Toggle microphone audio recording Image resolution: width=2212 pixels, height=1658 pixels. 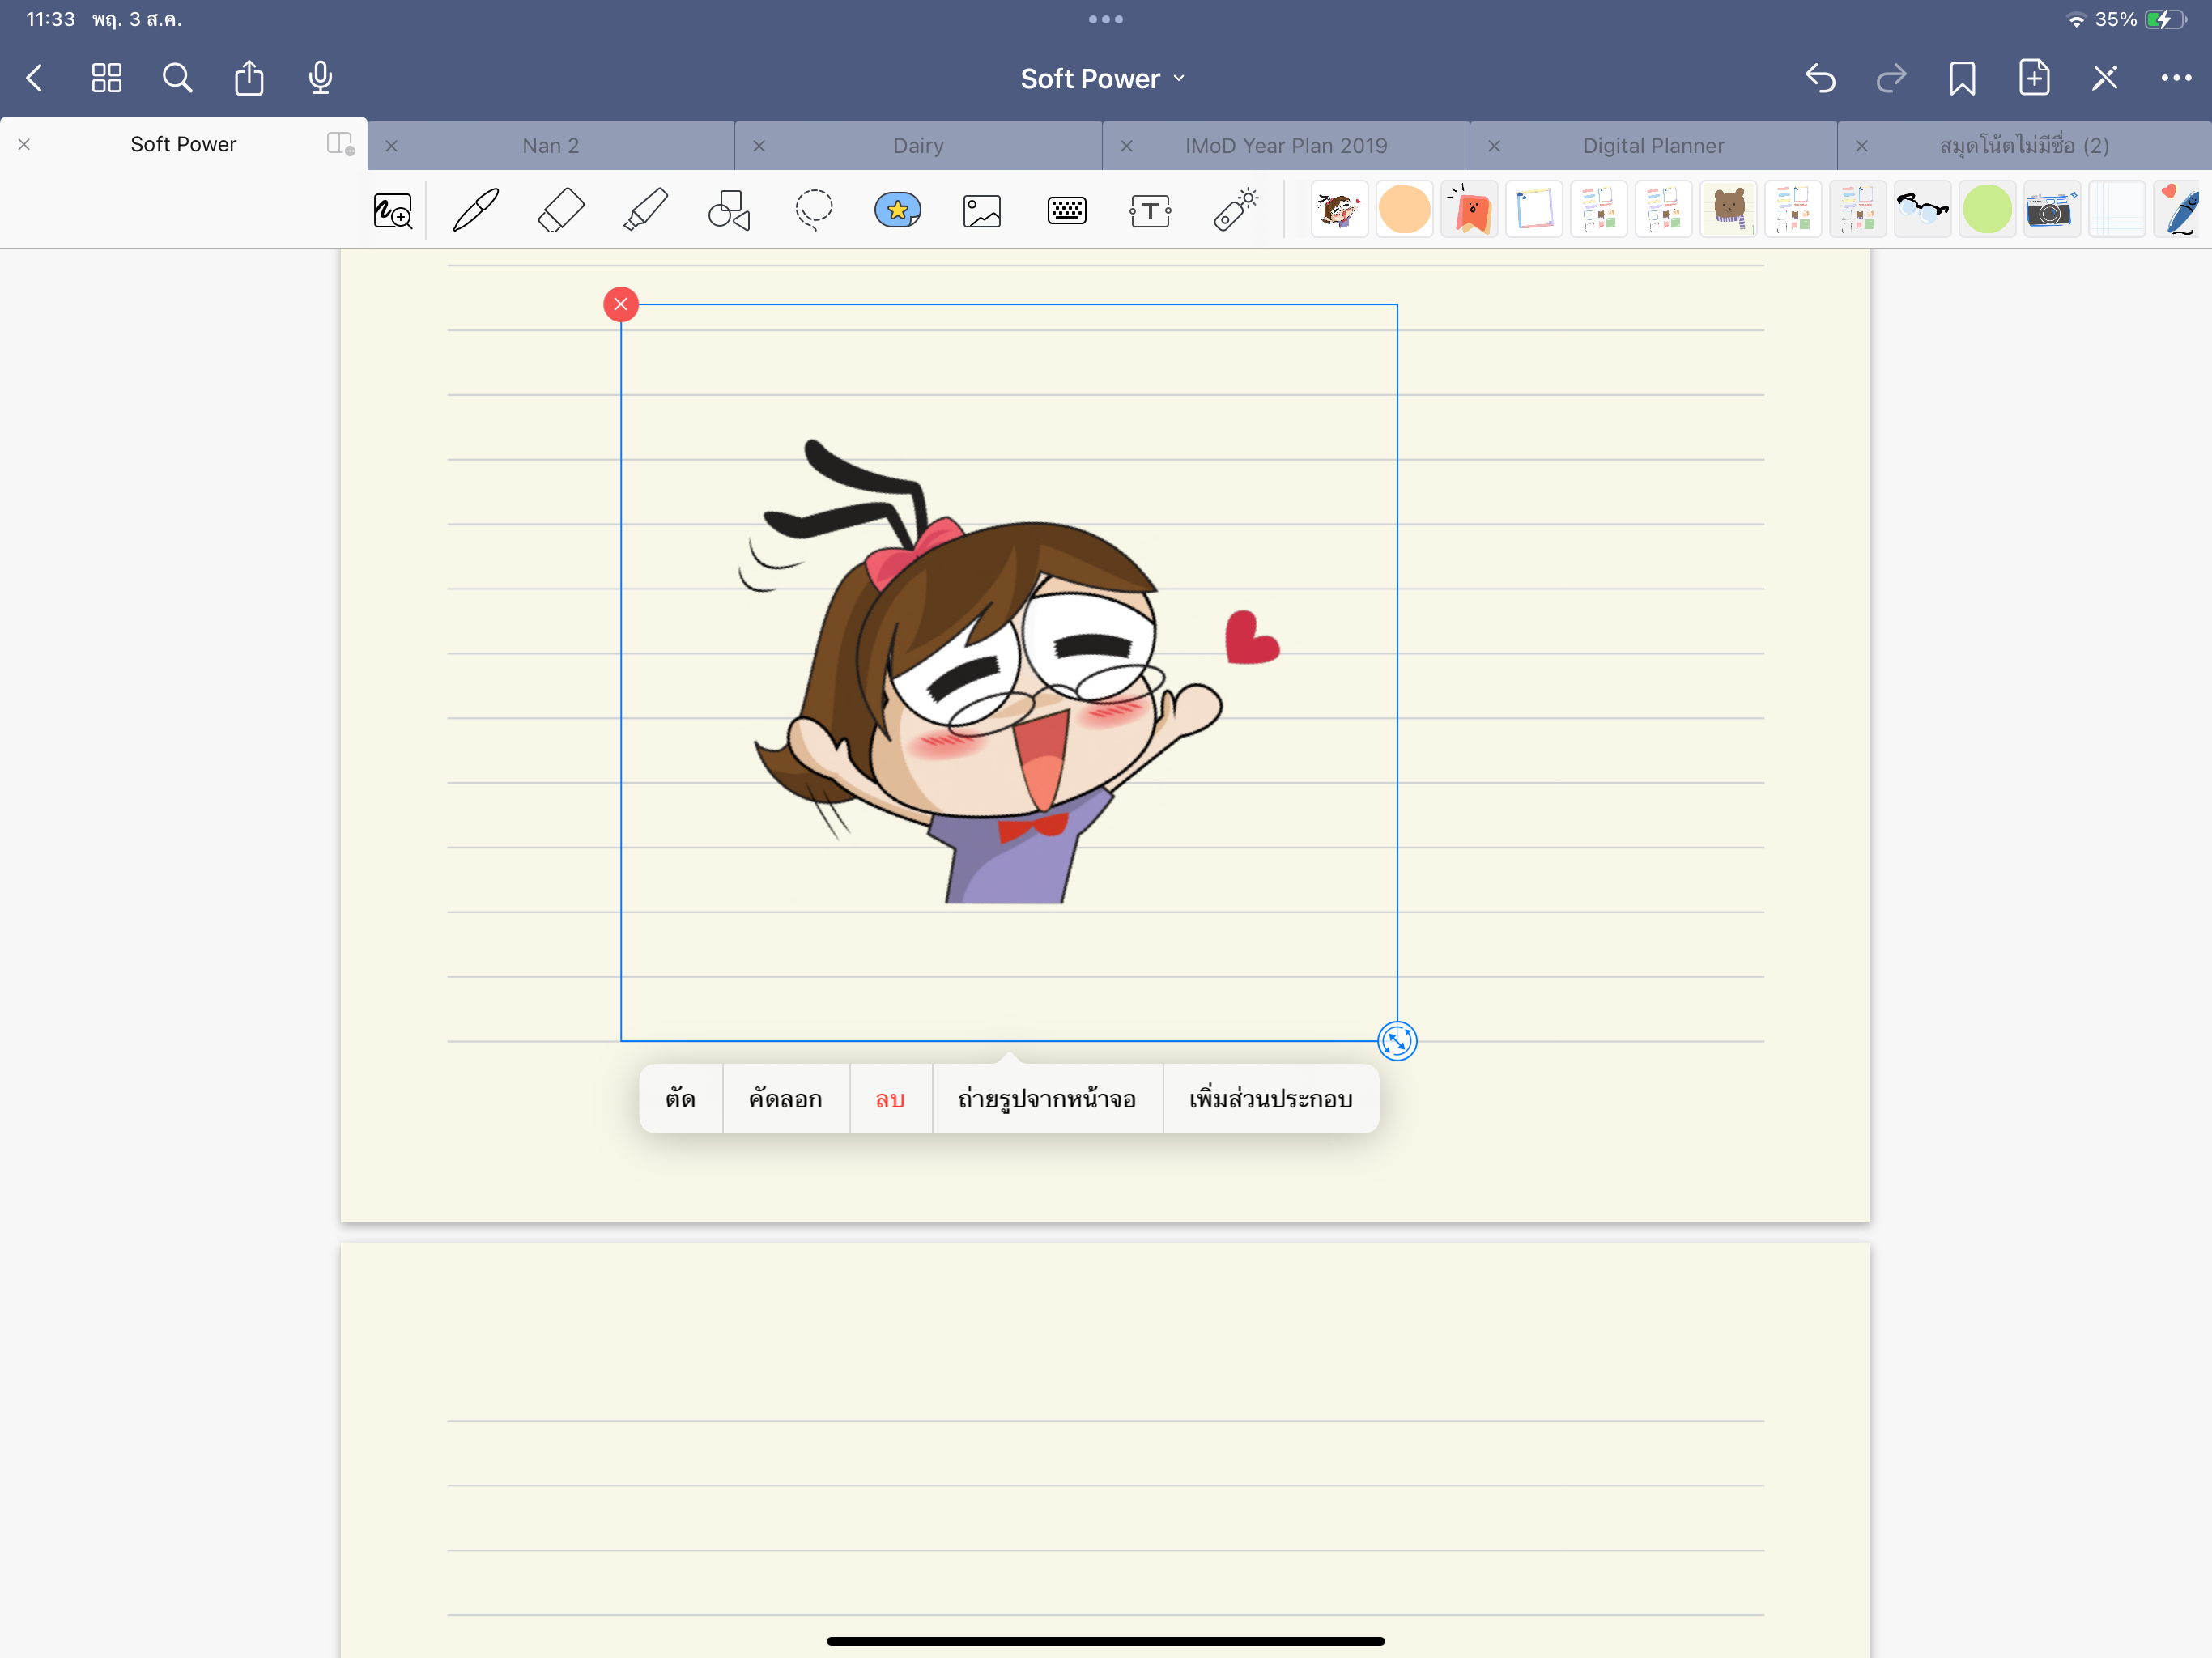pos(320,78)
